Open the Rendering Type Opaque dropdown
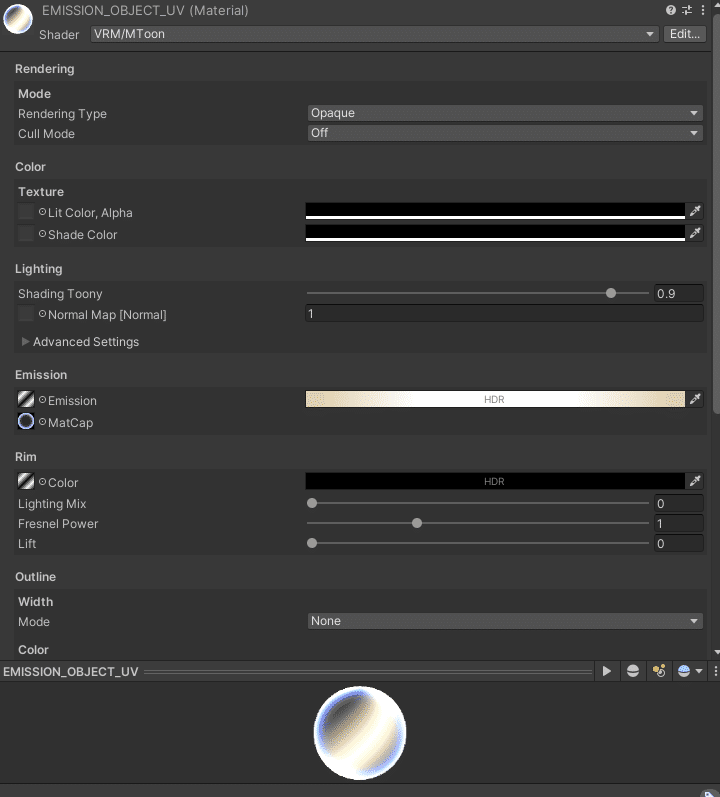The image size is (720, 797). 505,113
